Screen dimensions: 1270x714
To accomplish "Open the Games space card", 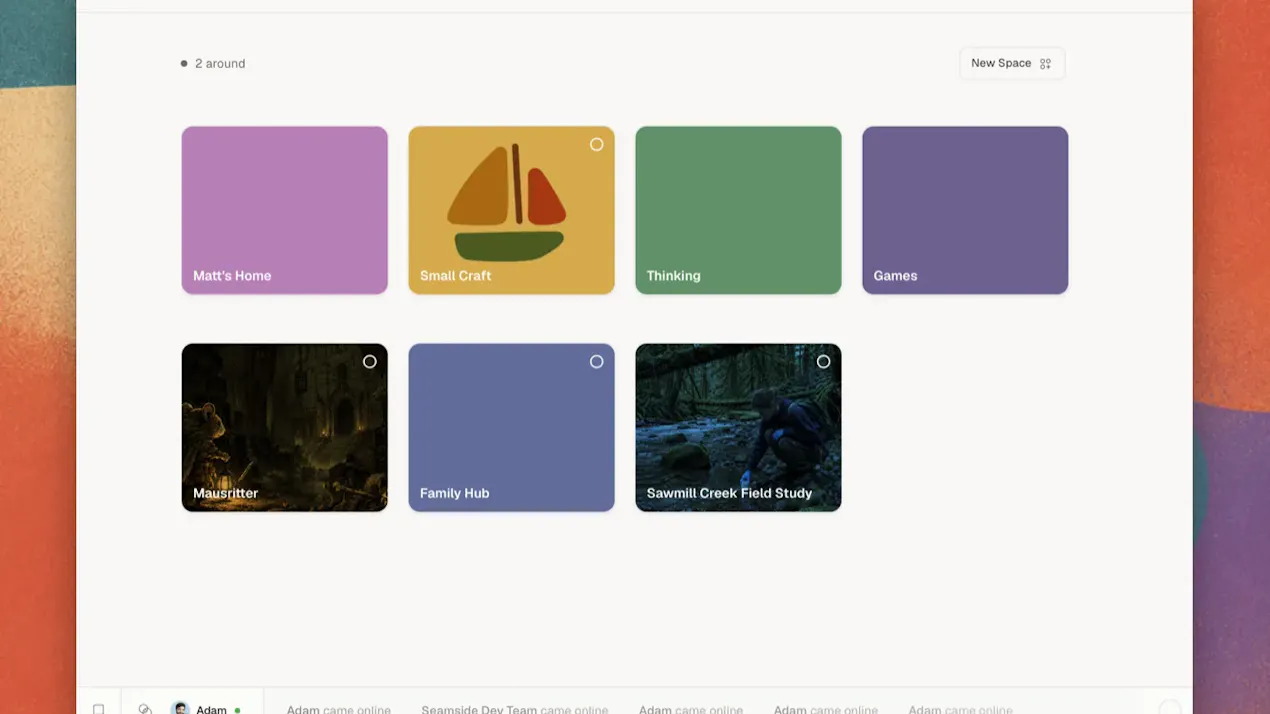I will (x=965, y=210).
